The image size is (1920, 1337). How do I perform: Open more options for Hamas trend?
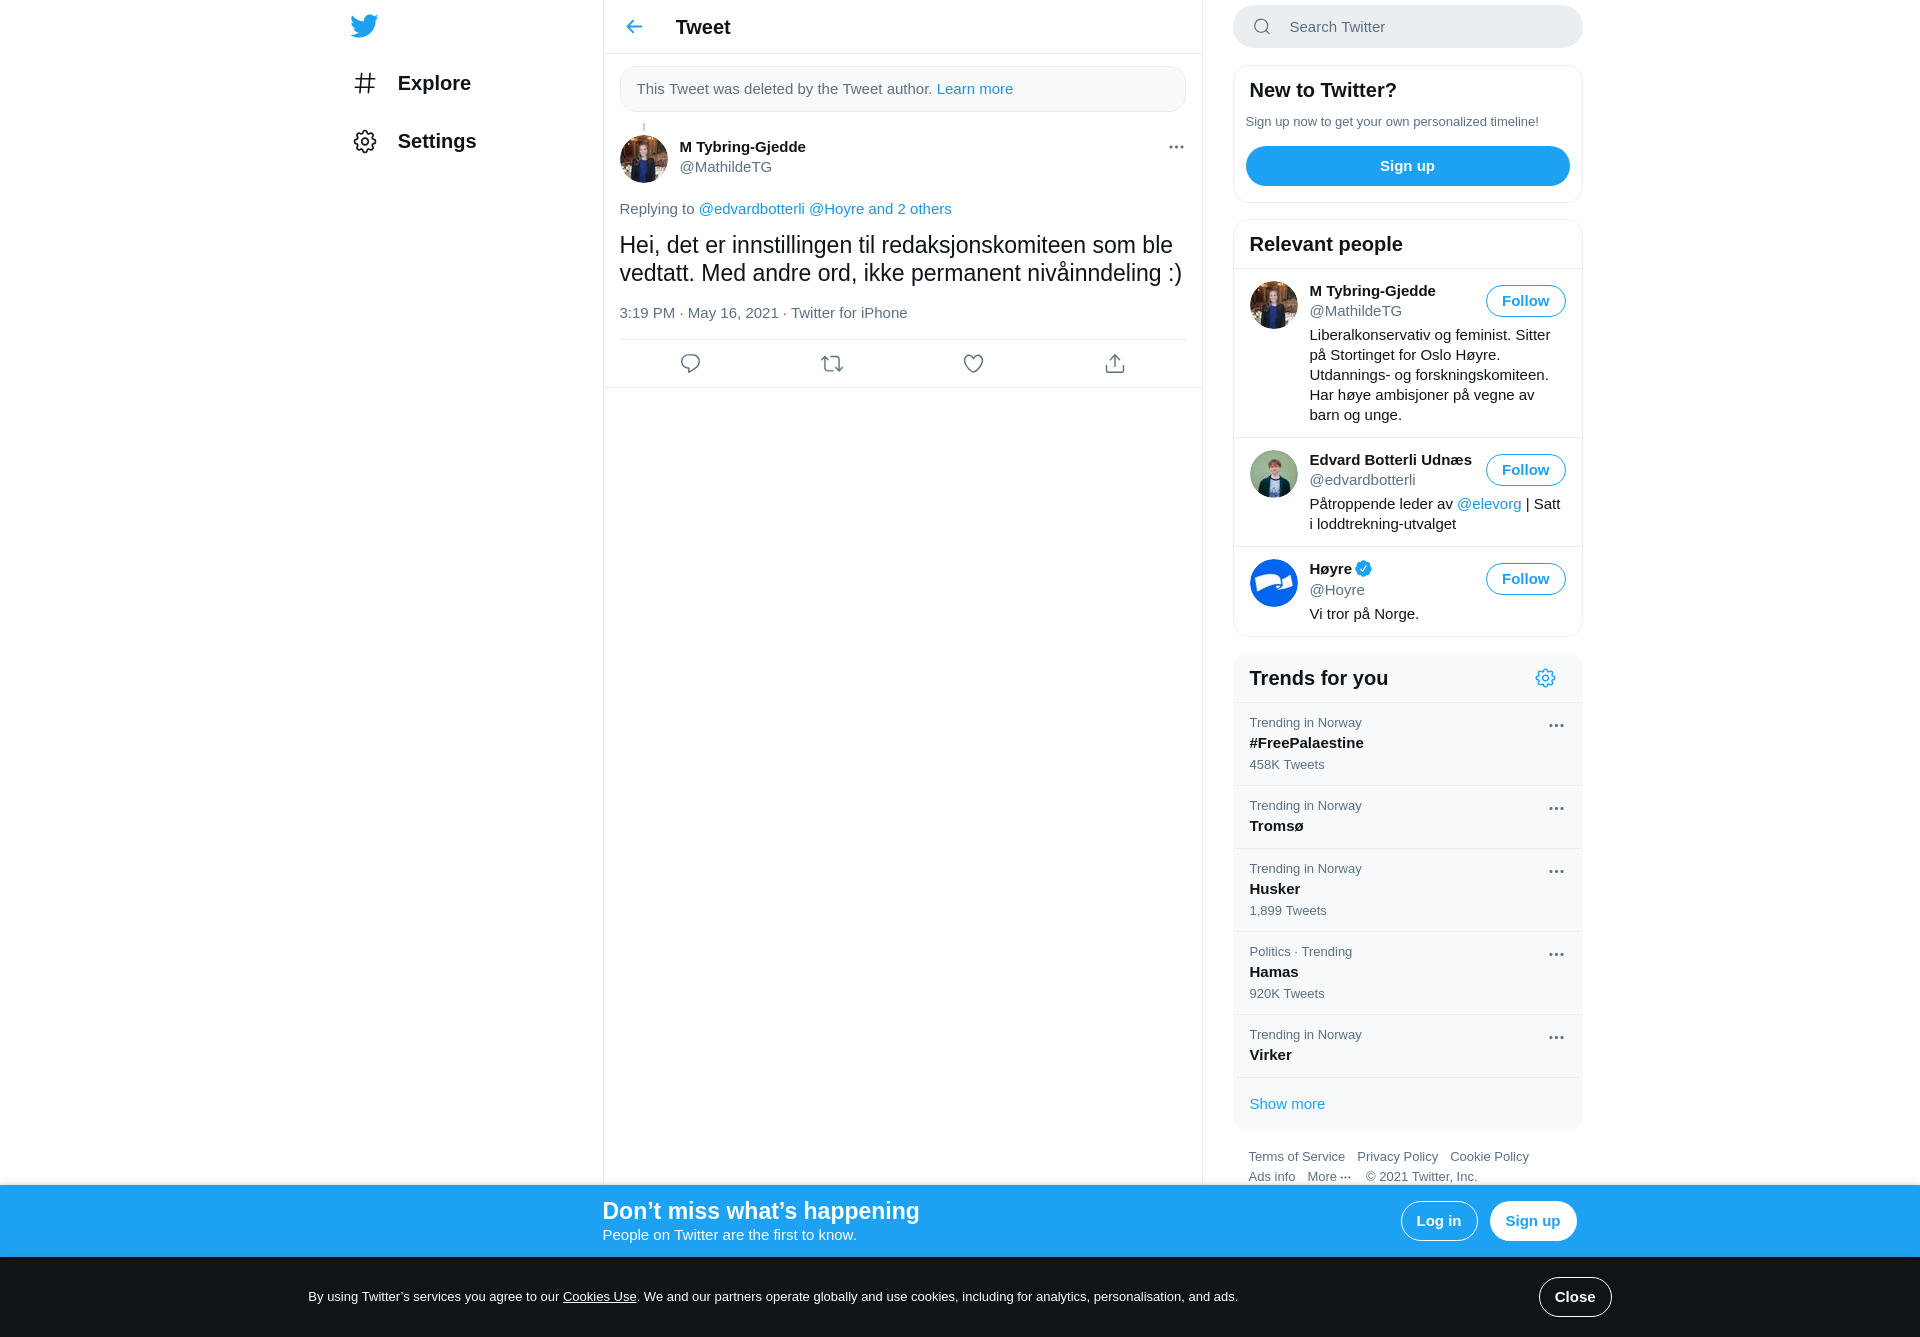click(x=1556, y=955)
